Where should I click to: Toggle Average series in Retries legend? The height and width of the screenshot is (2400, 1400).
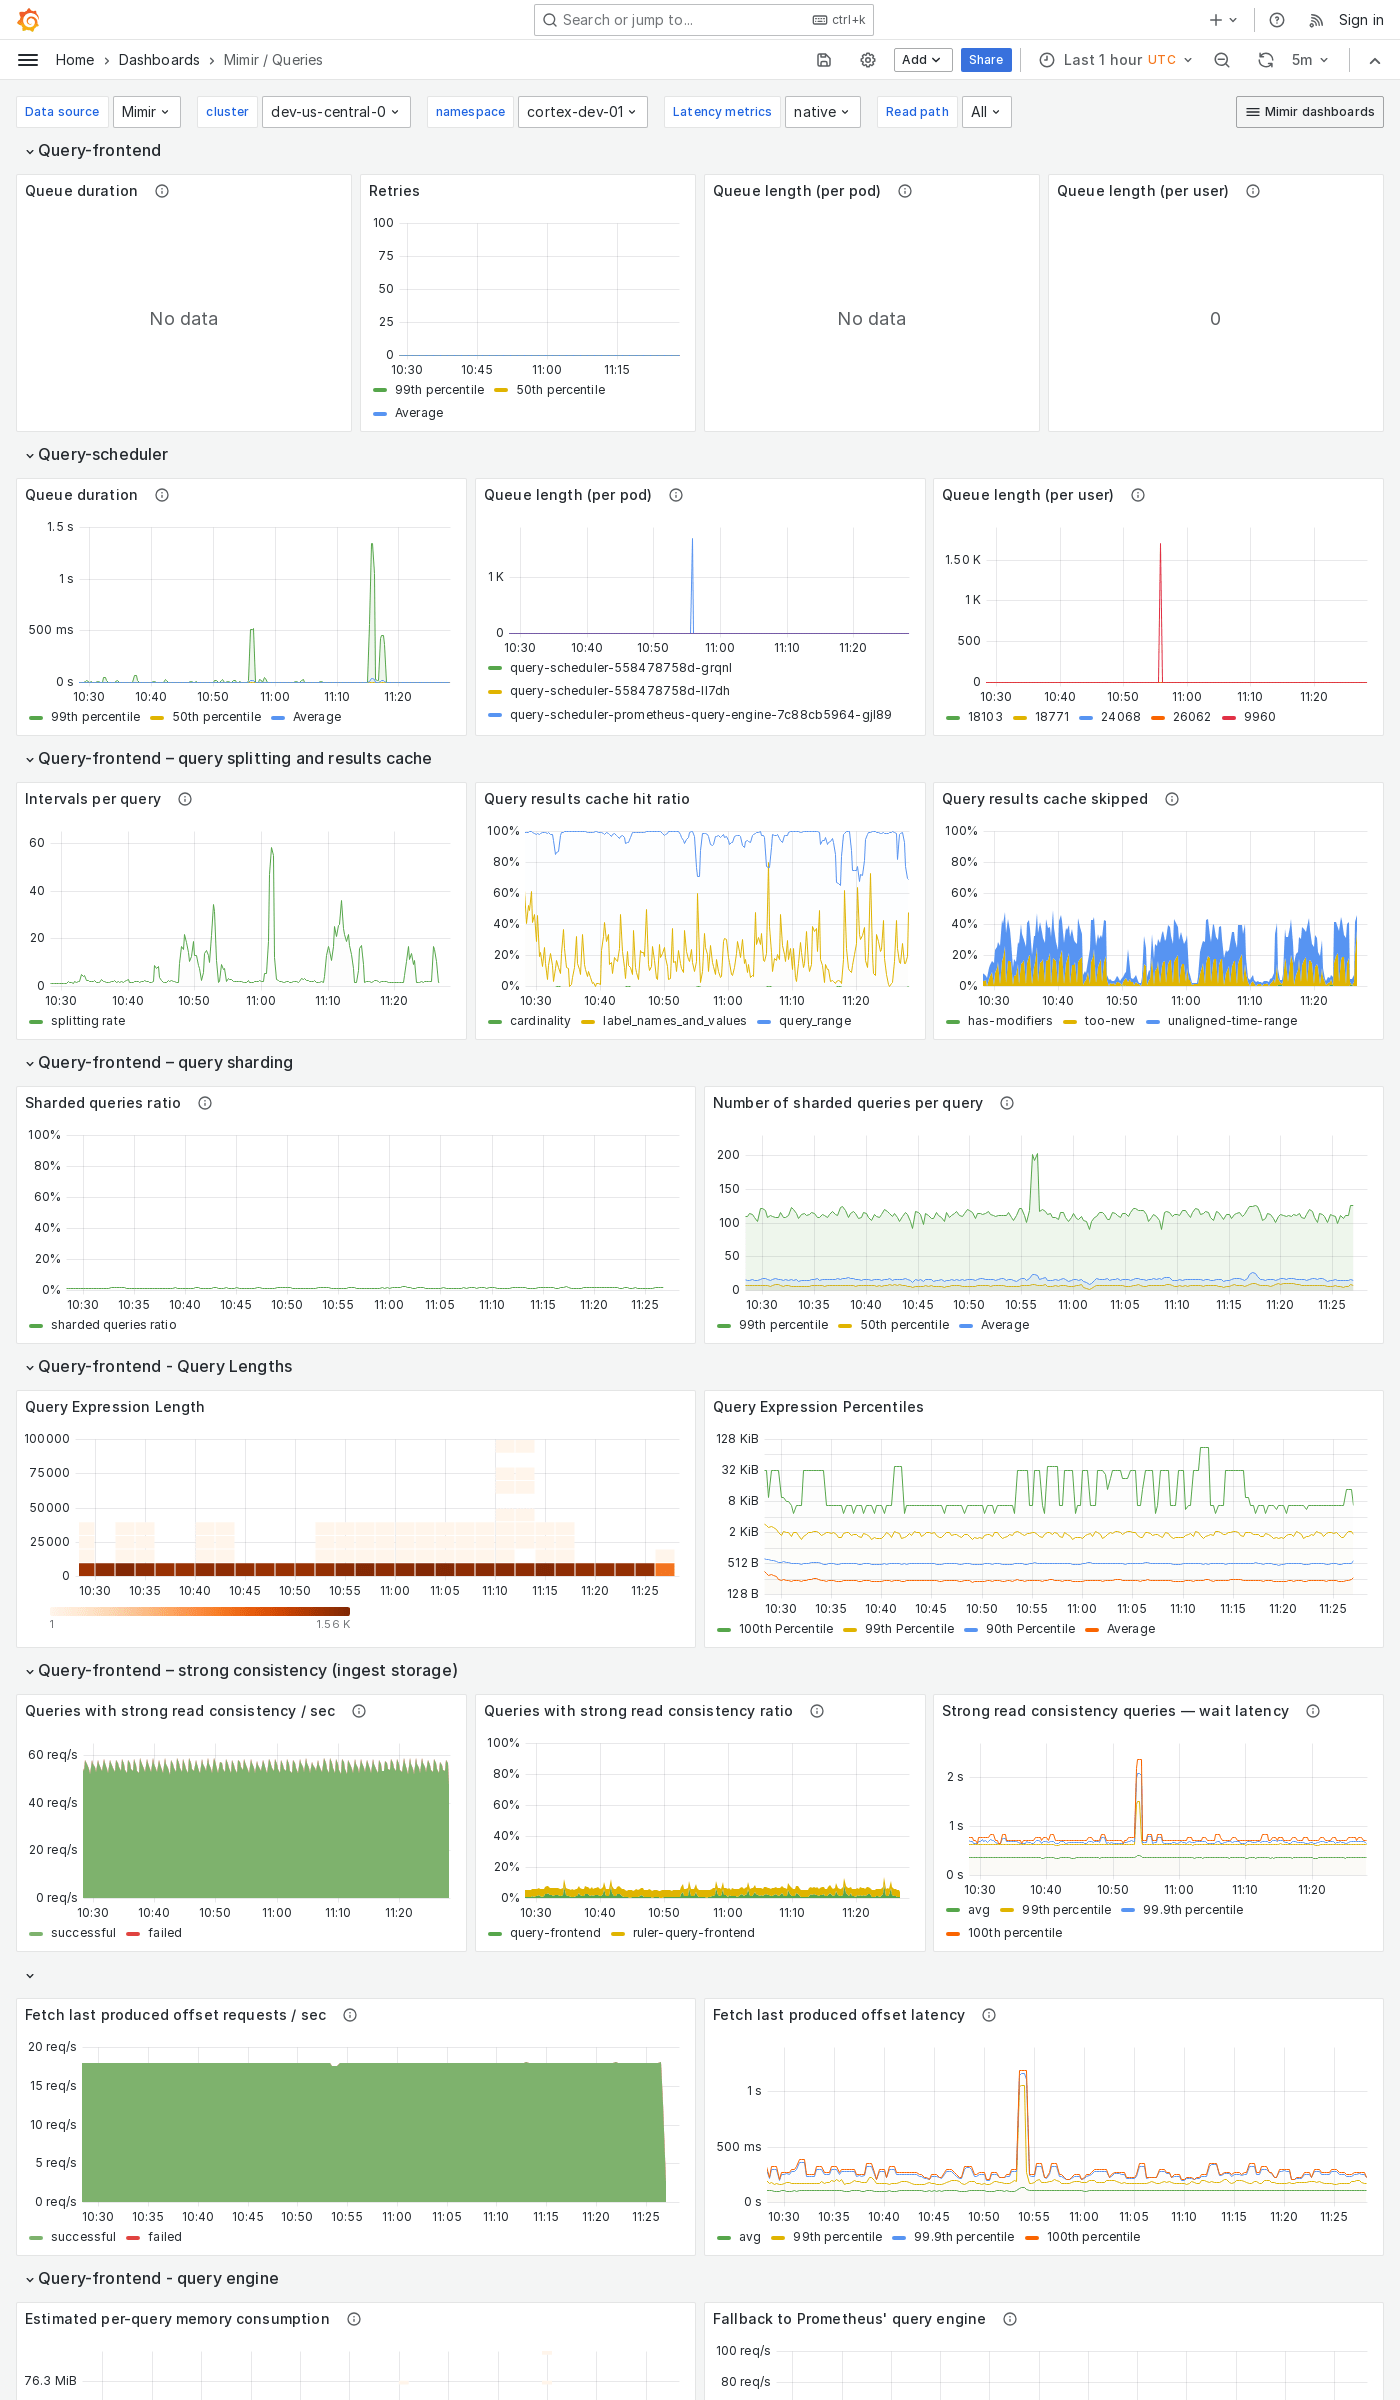point(419,413)
